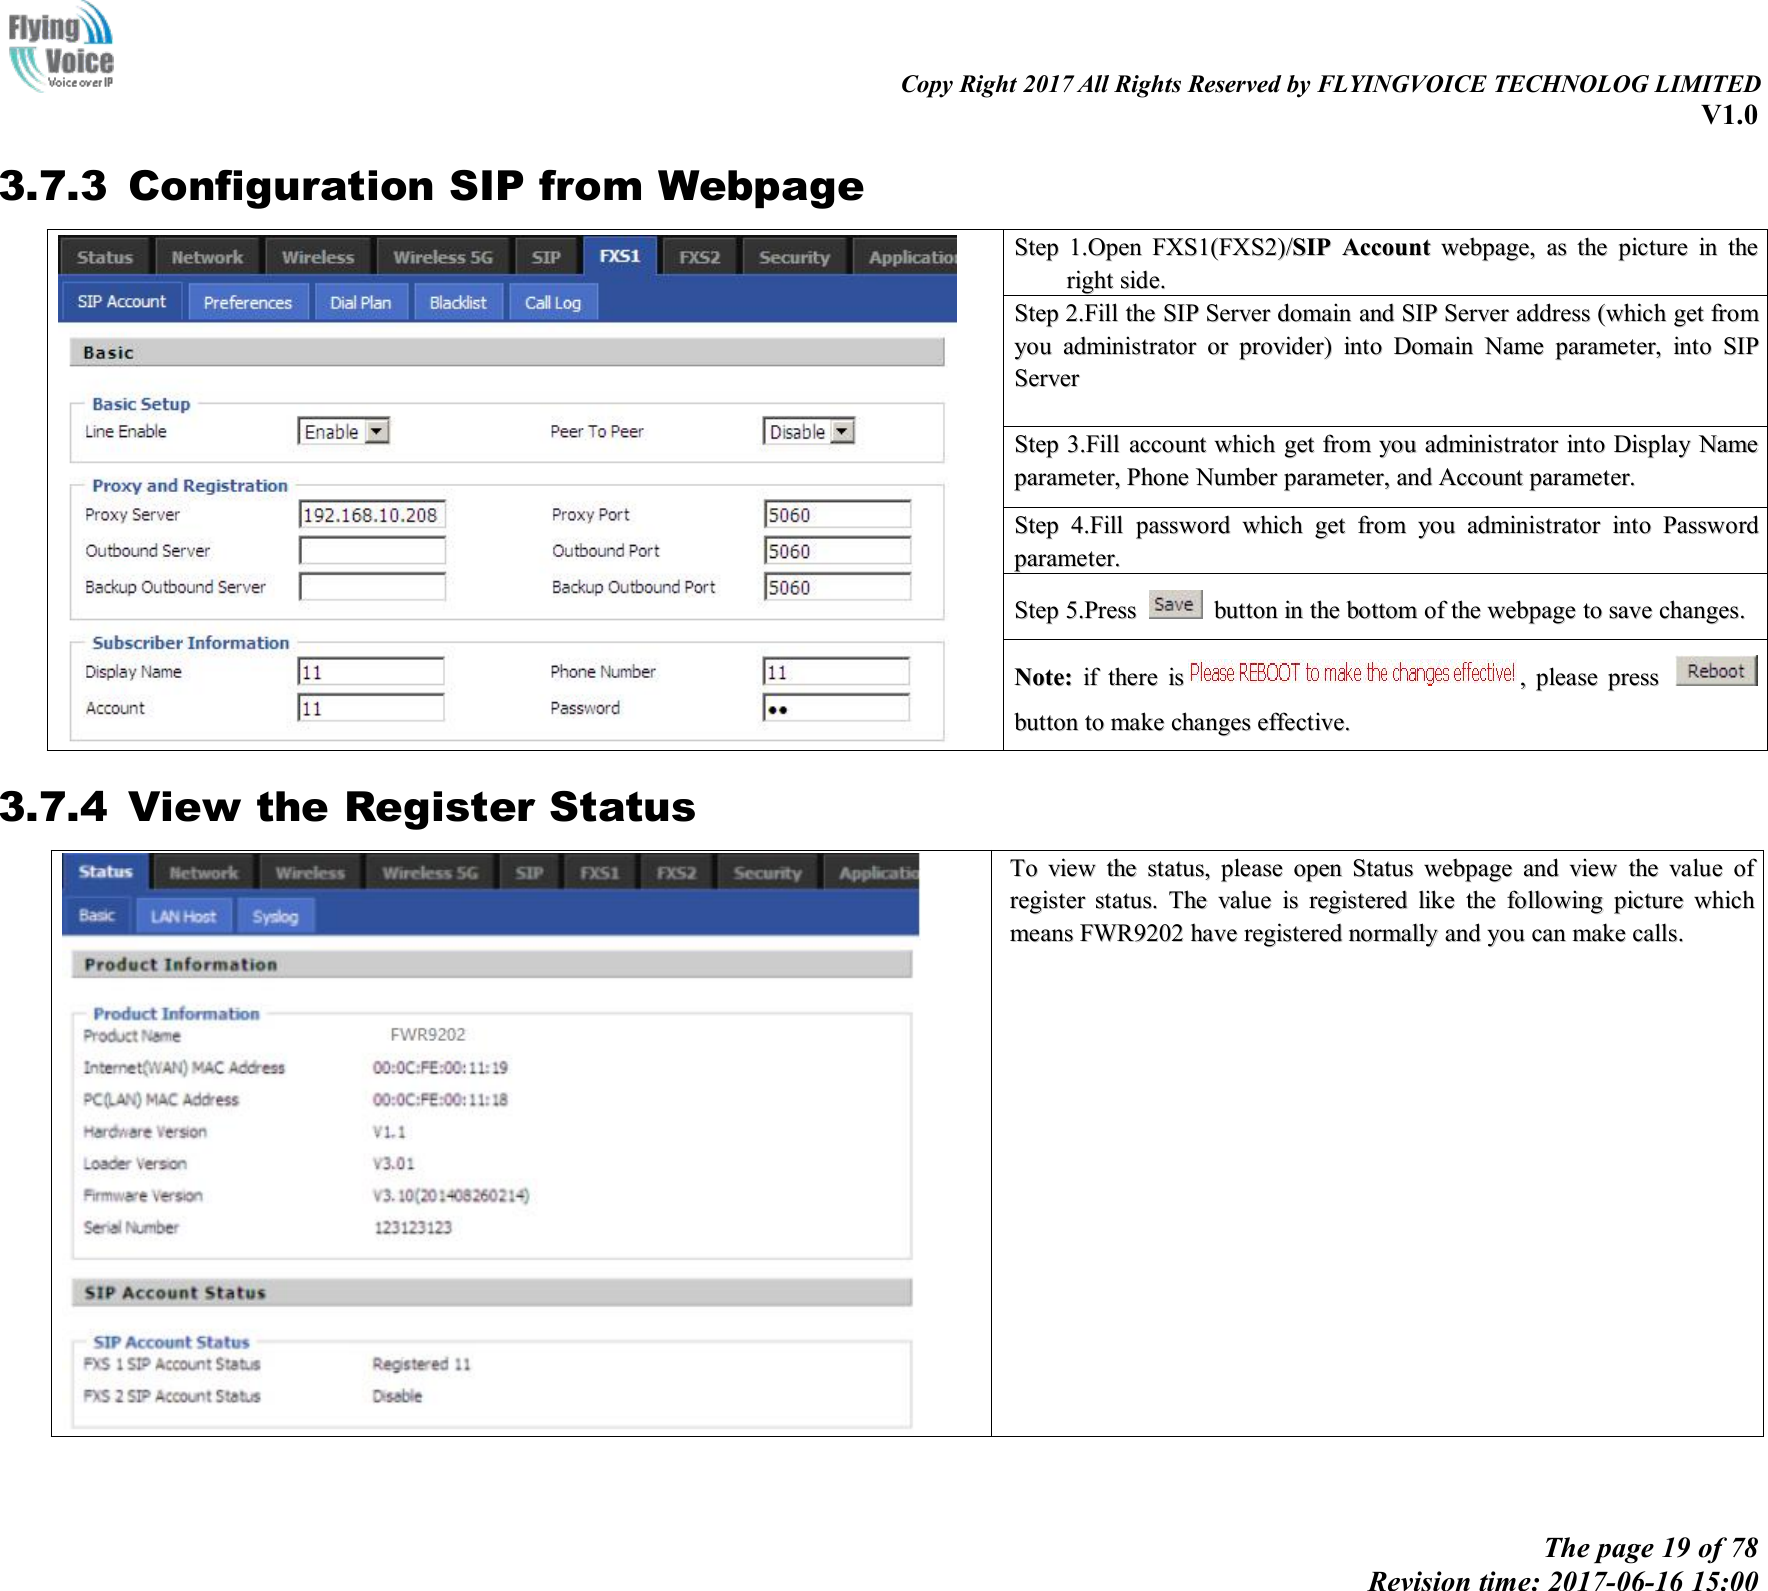Open the Dial Plan sub-tab

point(361,302)
